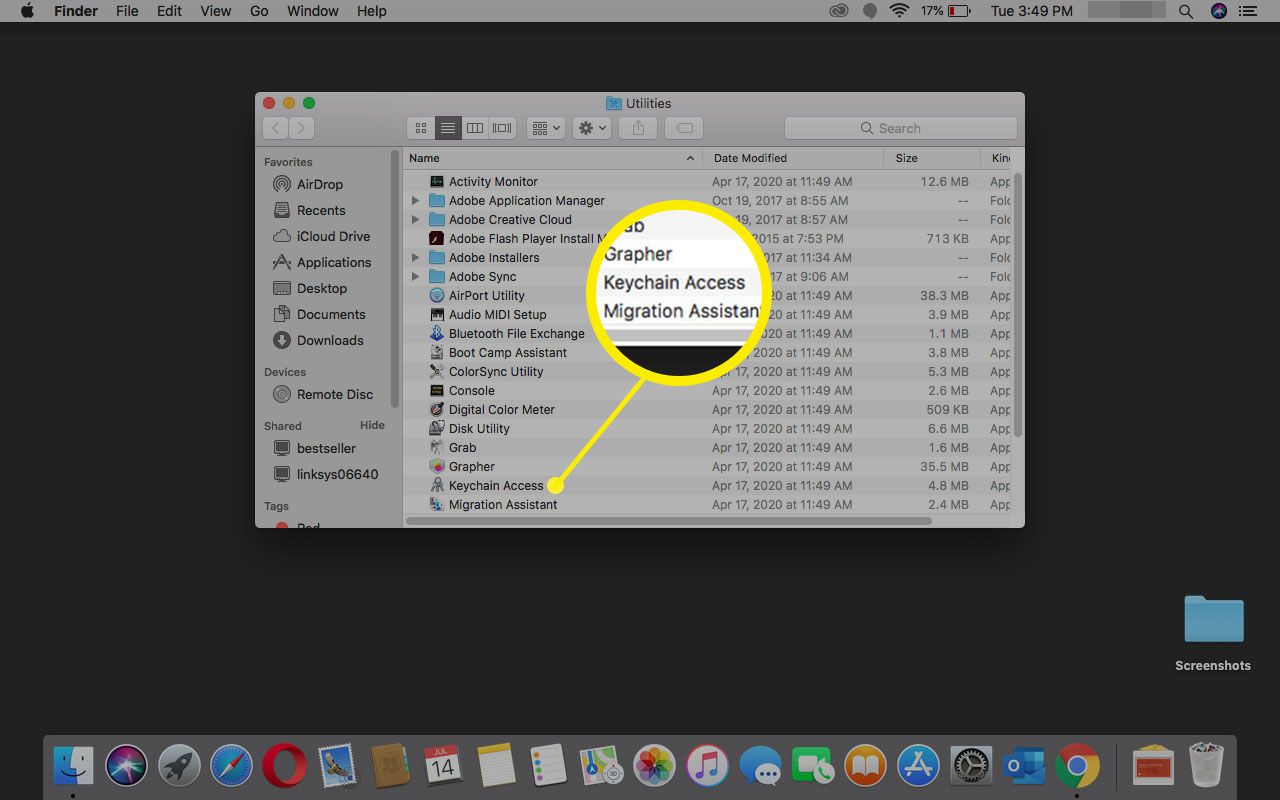This screenshot has width=1280, height=800.
Task: Expand the Adobe Creative Cloud folder
Action: (x=416, y=219)
